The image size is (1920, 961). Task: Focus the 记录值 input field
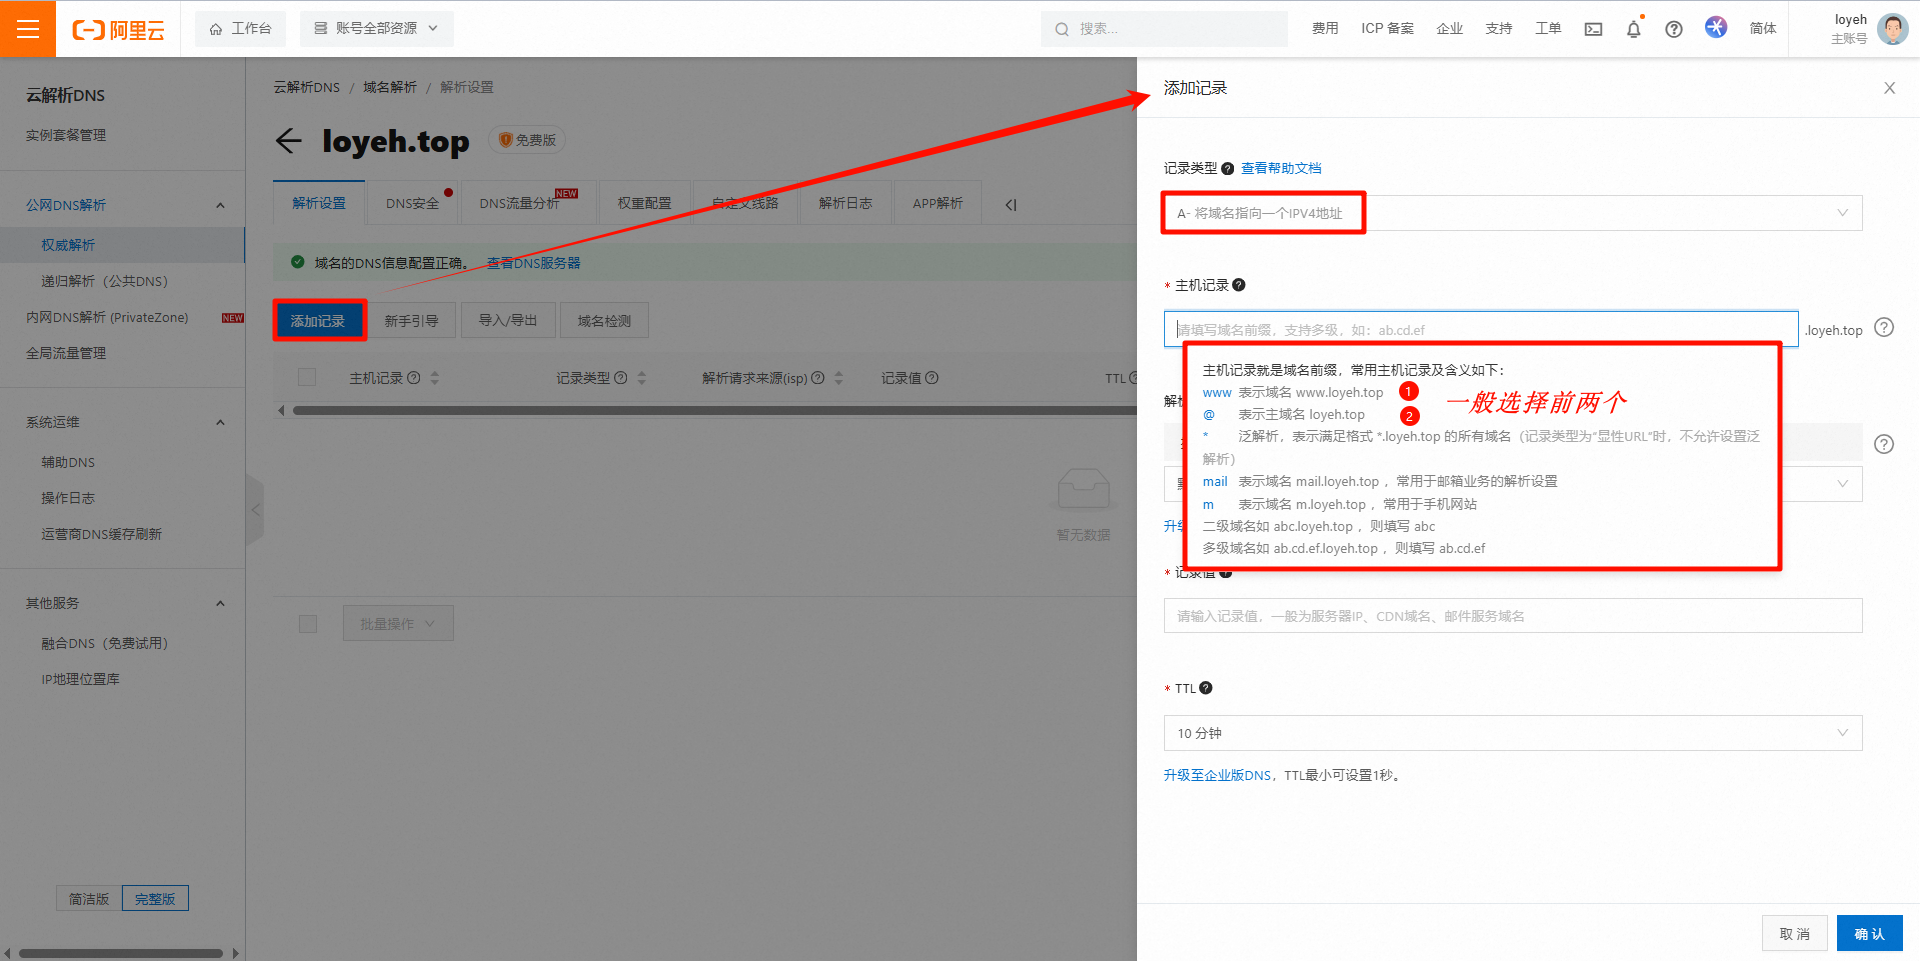(1513, 616)
